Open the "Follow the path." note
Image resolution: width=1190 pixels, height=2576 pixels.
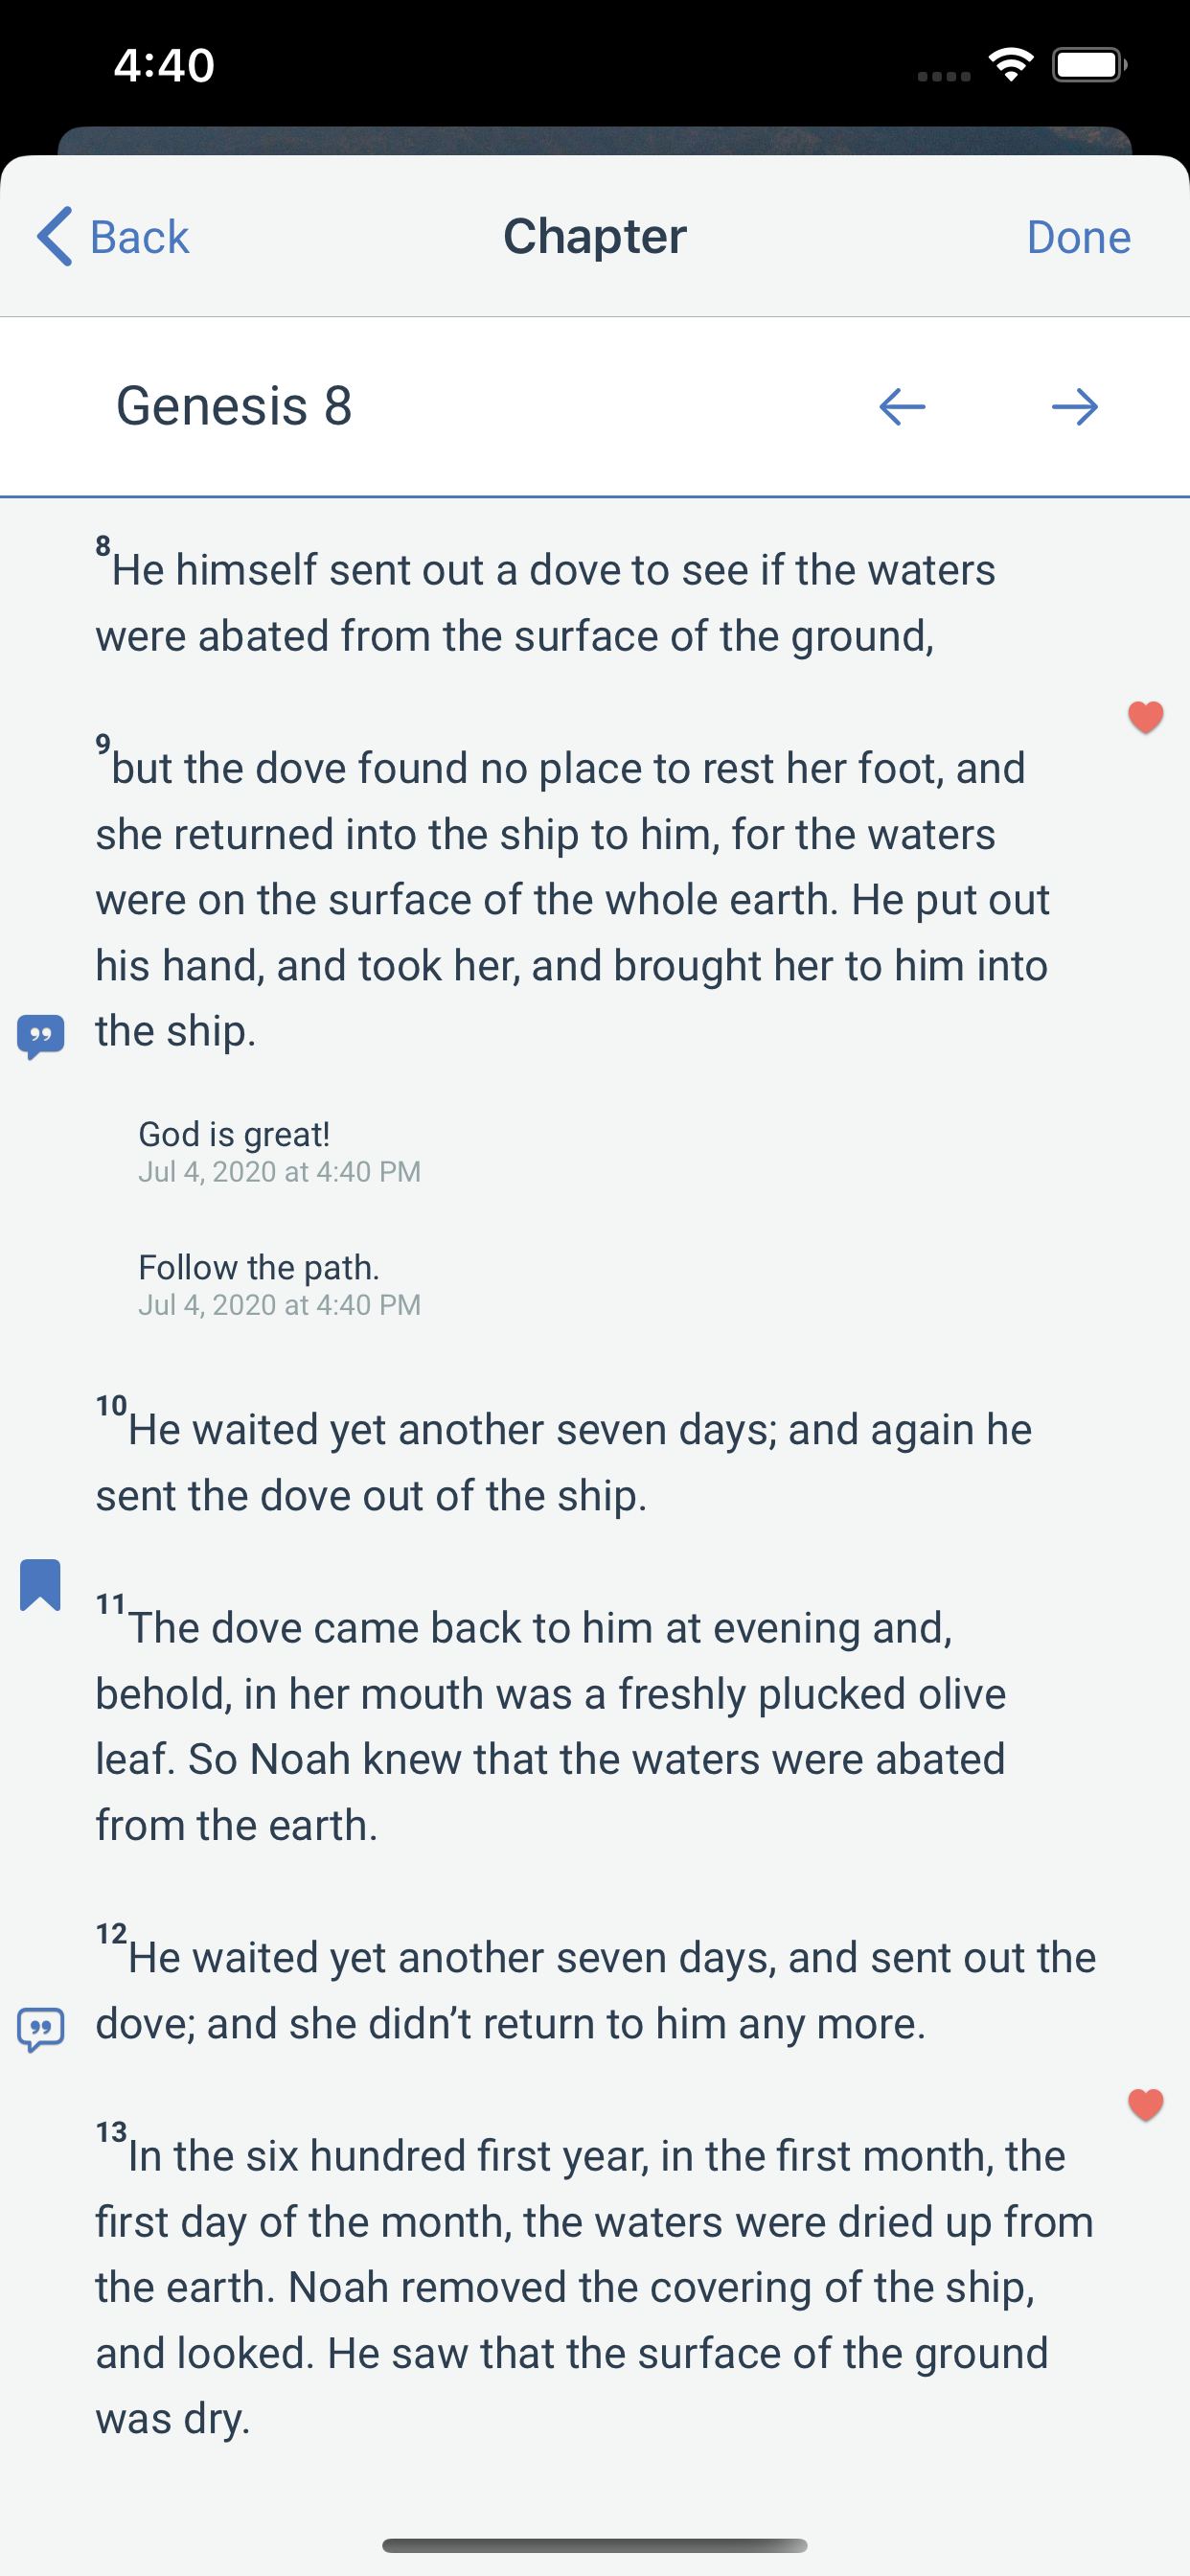pyautogui.click(x=259, y=1267)
